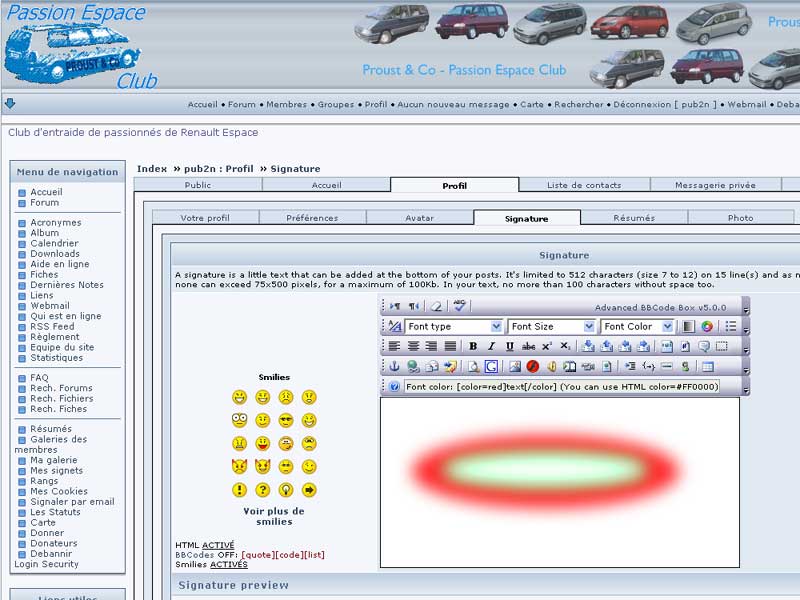
Task: Select the Préférences tab
Action: click(312, 218)
